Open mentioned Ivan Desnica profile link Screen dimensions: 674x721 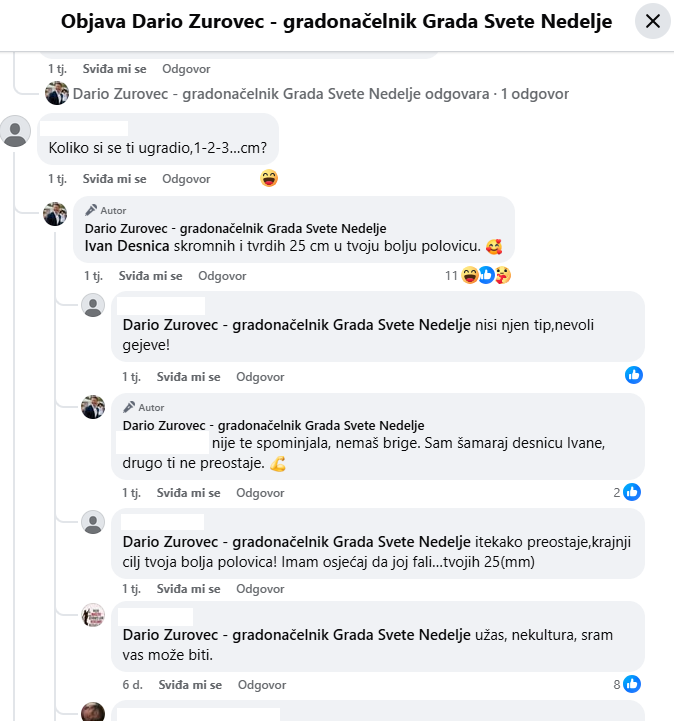(x=125, y=246)
